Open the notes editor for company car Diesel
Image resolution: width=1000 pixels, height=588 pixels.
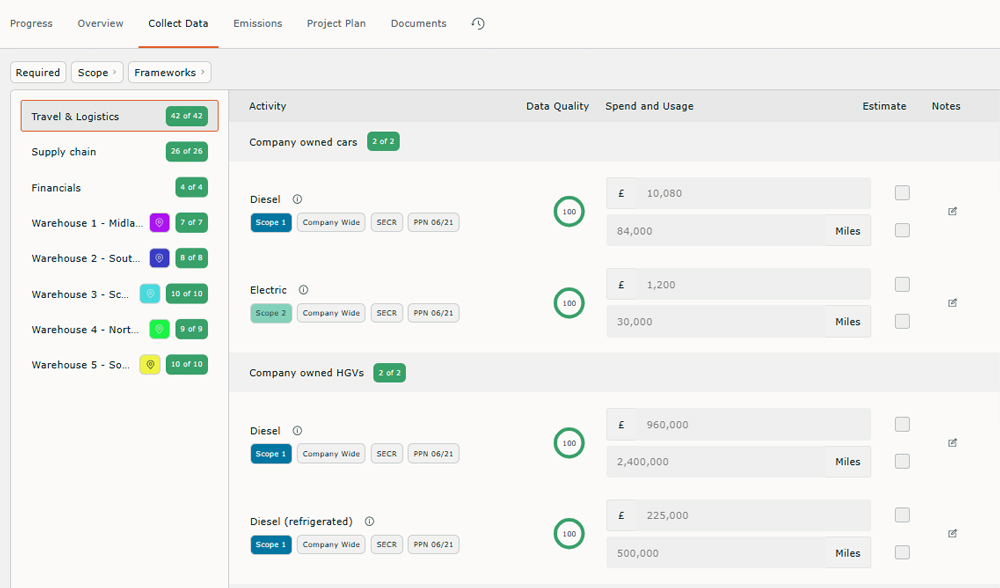pyautogui.click(x=952, y=211)
